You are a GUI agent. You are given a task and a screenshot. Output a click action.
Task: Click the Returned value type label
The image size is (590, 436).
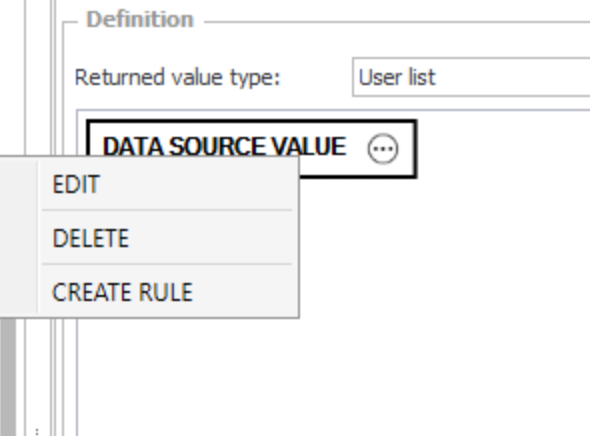[178, 77]
